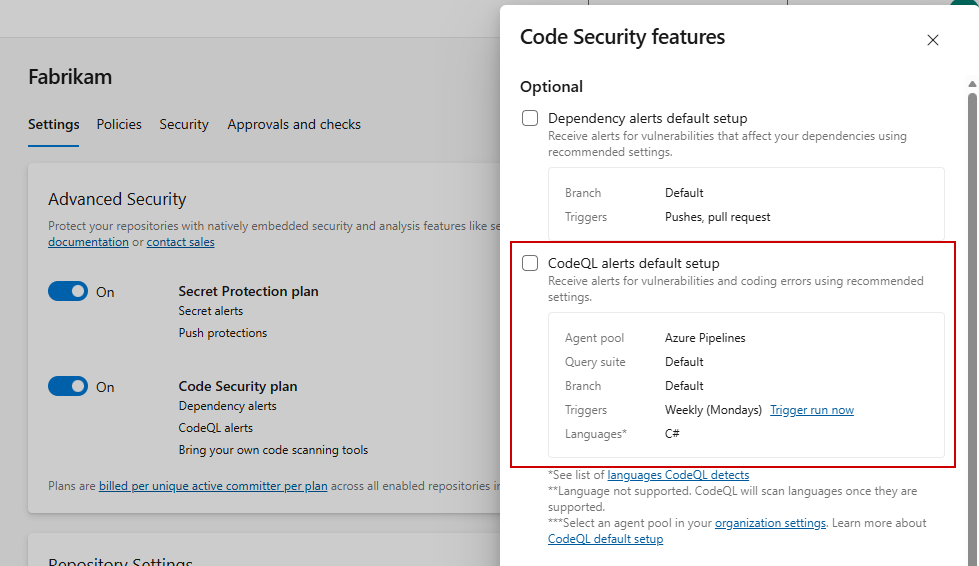This screenshot has width=979, height=566.
Task: Click the panel's vertical scrollbar thumb
Action: 972,300
